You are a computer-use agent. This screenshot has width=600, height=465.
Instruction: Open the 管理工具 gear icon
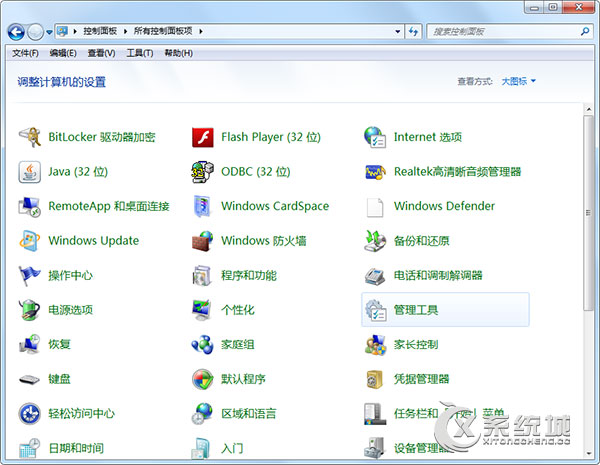coord(375,310)
